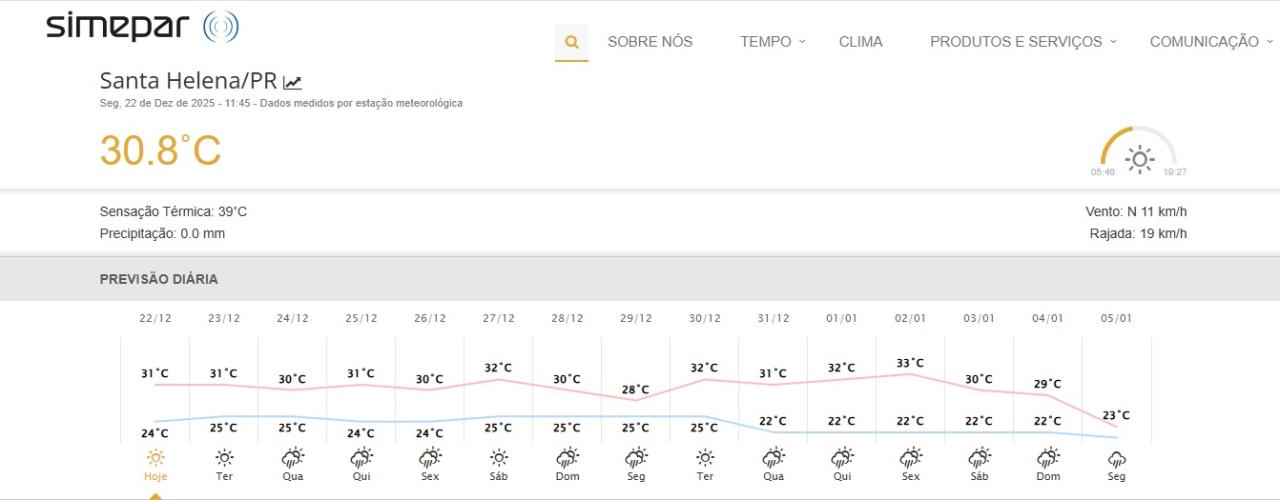Screen dimensions: 1280x500
Task: Select the Sex 26/12 rain icon
Action: [x=430, y=457]
